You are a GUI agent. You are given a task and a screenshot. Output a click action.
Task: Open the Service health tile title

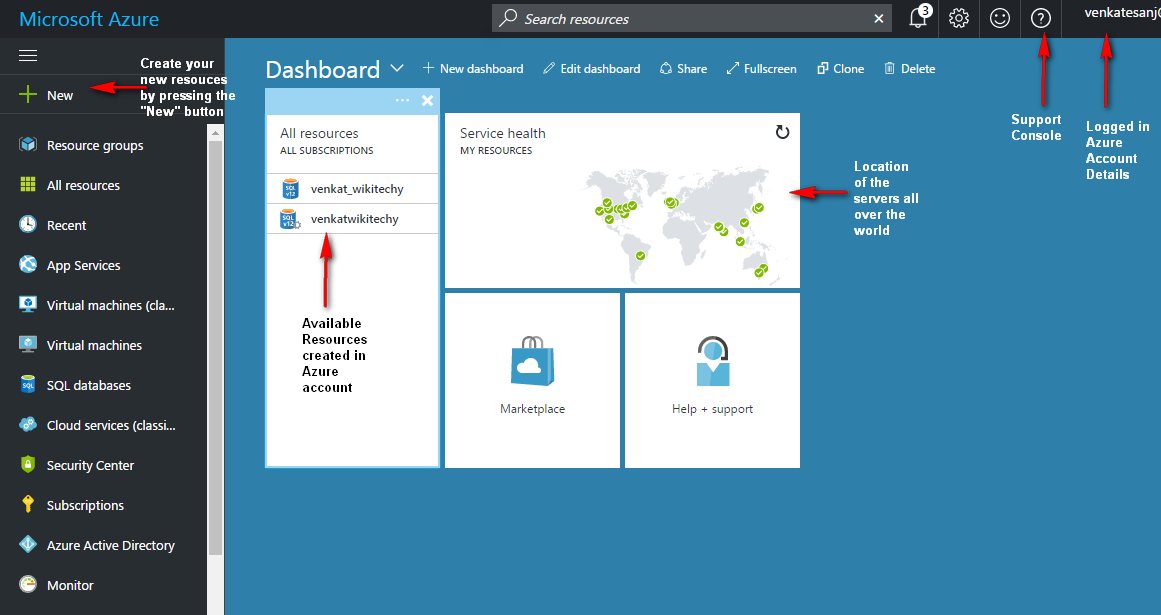tap(503, 133)
